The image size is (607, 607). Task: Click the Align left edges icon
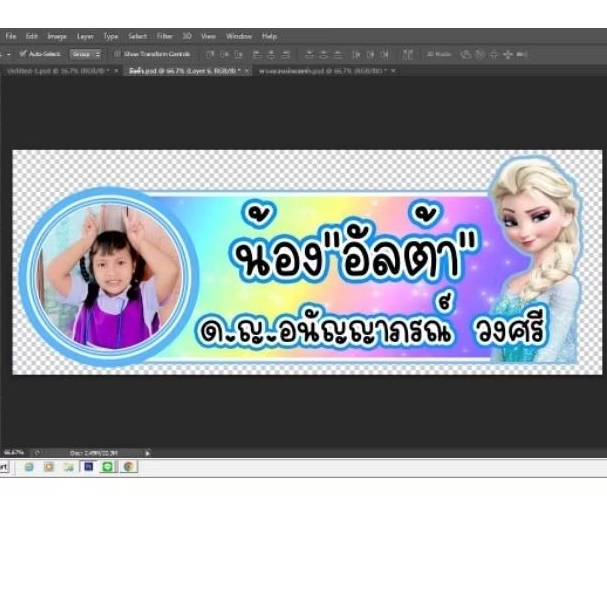point(257,55)
